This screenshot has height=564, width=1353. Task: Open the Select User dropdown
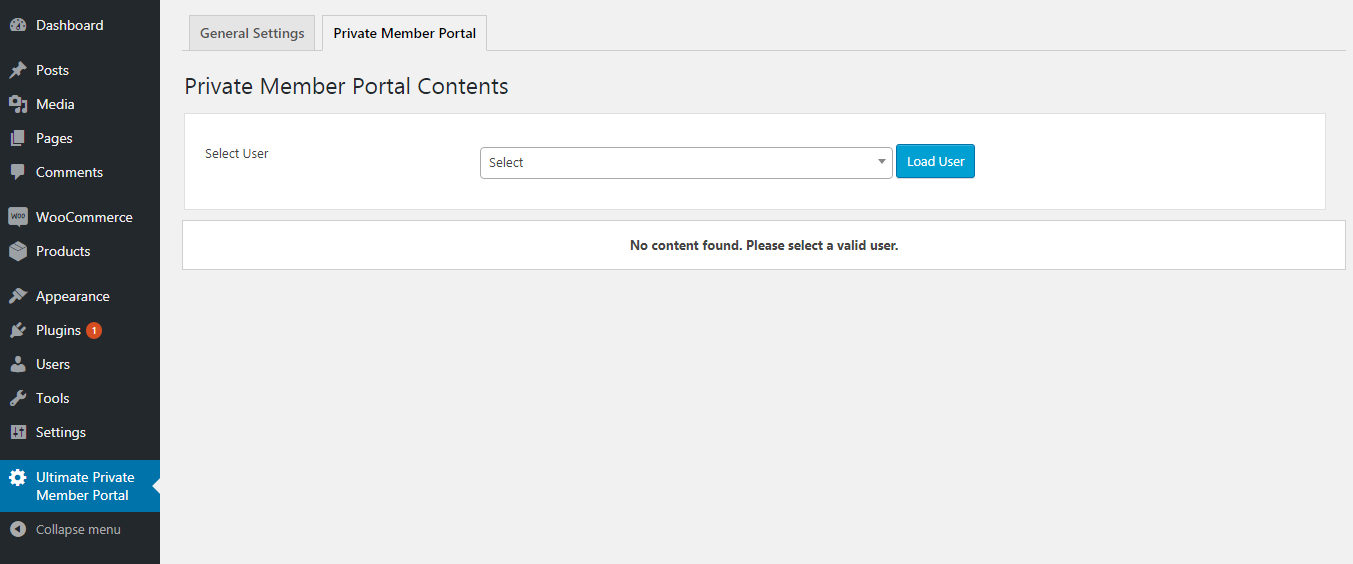(686, 162)
